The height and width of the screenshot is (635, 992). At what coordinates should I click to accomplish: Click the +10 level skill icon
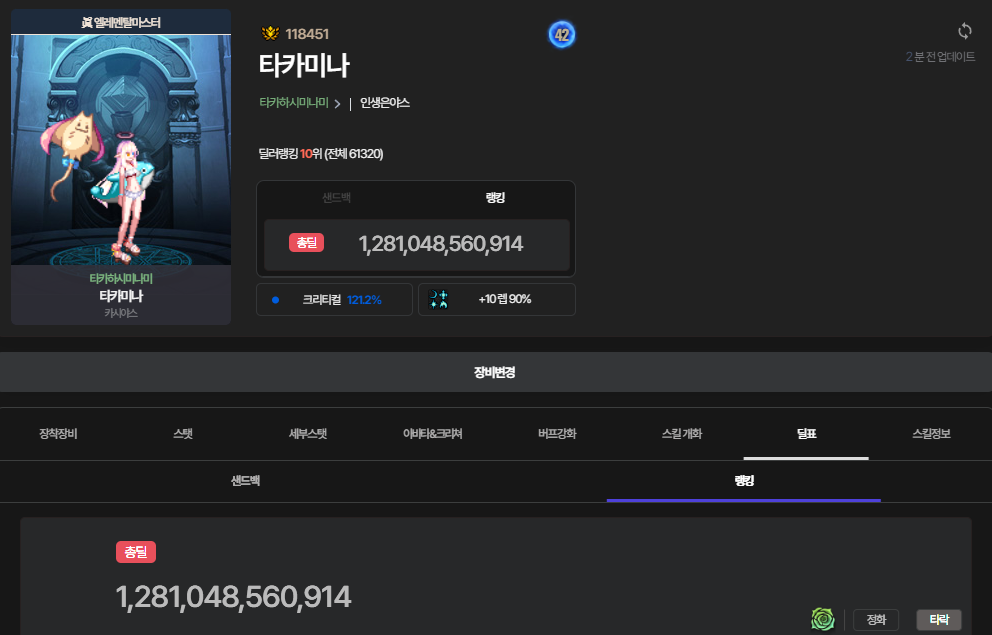pyautogui.click(x=438, y=299)
